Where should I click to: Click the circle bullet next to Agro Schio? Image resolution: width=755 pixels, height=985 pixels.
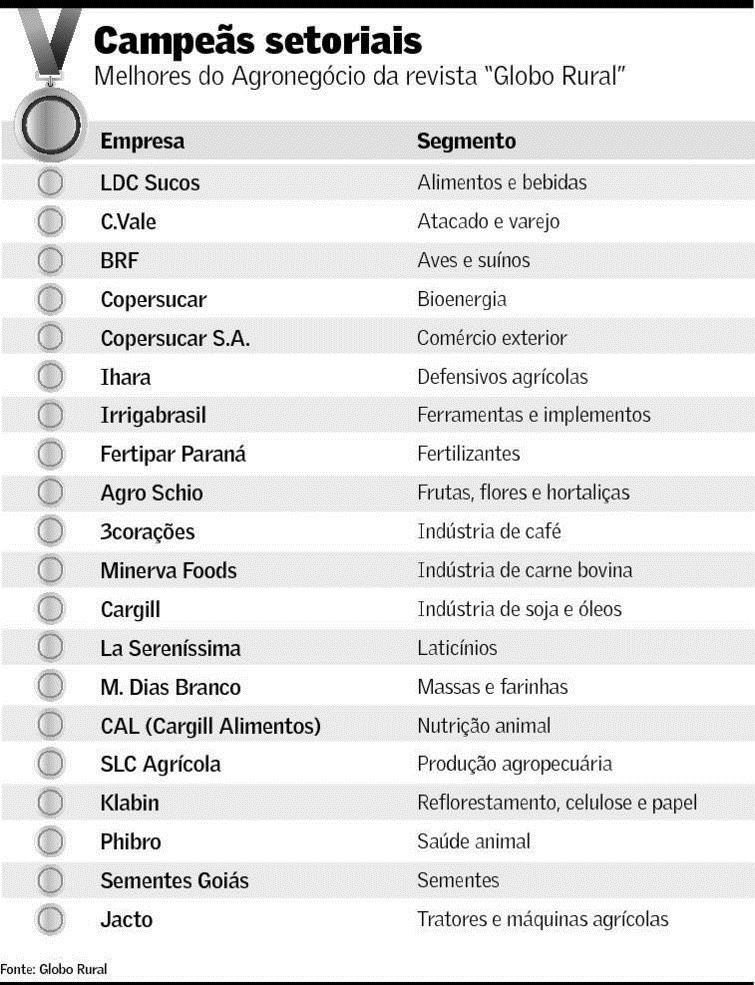[x=50, y=493]
